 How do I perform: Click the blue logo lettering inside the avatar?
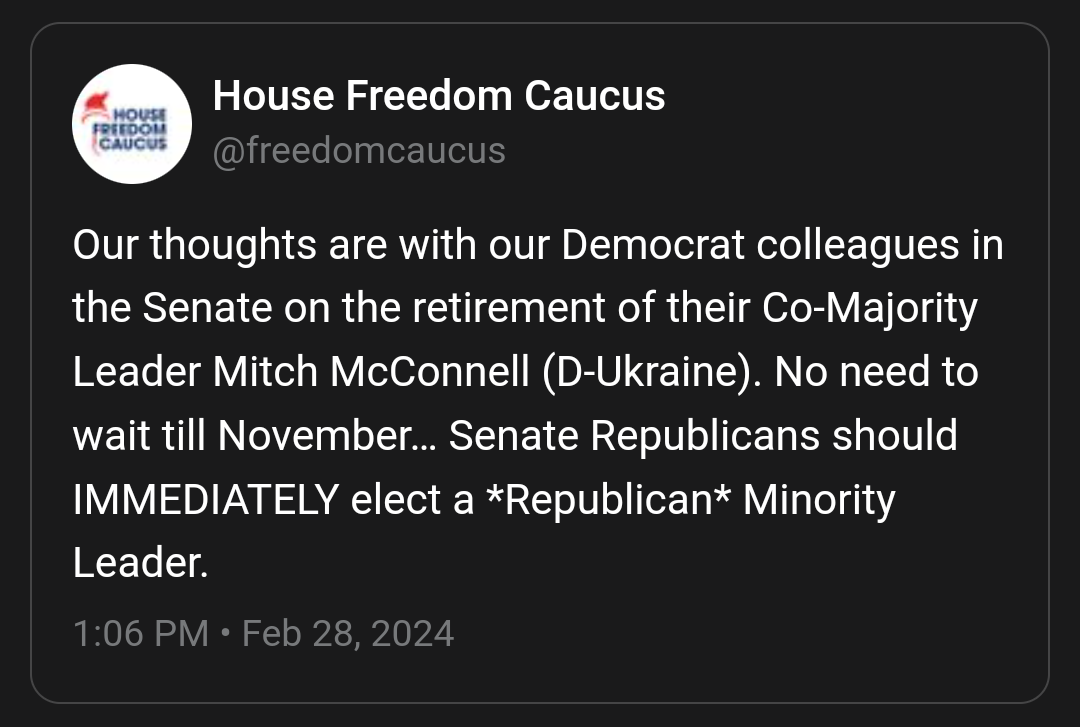[132, 129]
